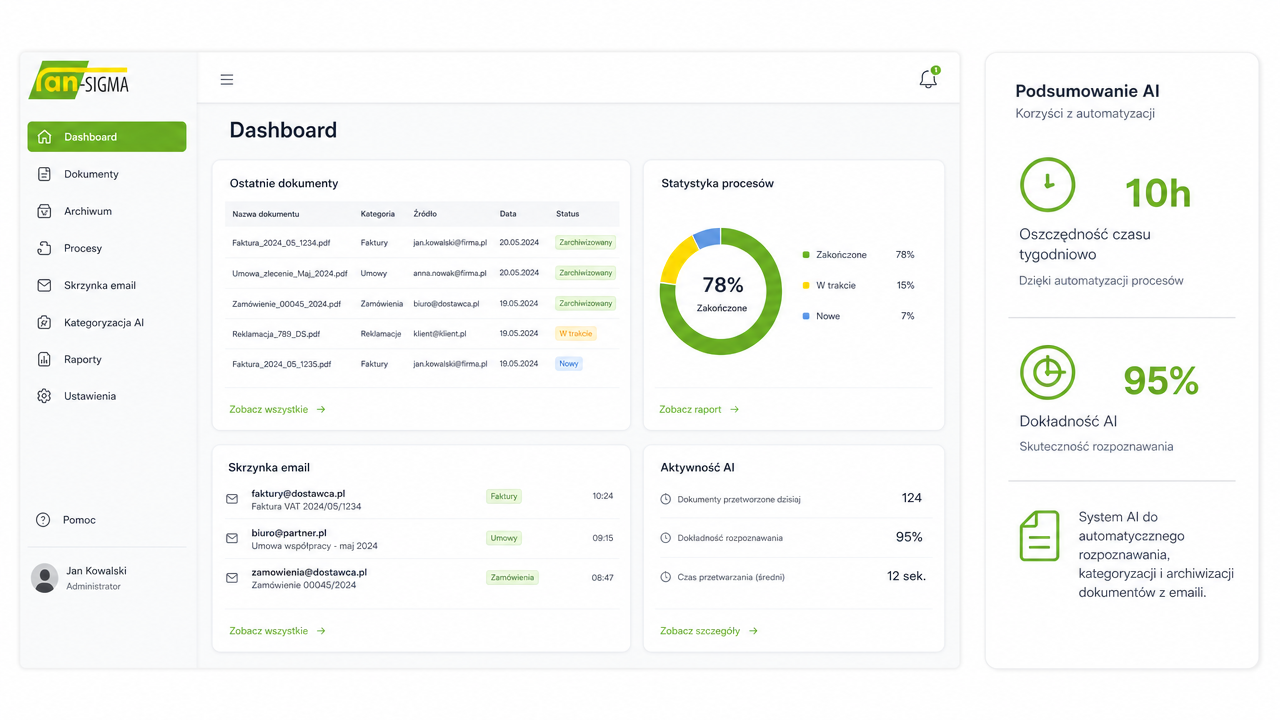Image resolution: width=1280 pixels, height=720 pixels.
Task: Click Jan Kowalski avatar picture
Action: click(45, 578)
